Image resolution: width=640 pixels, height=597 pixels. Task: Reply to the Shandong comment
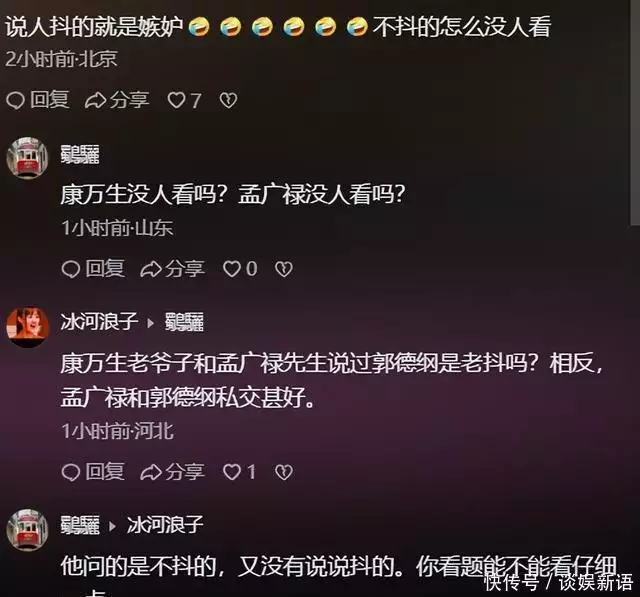[x=93, y=269]
